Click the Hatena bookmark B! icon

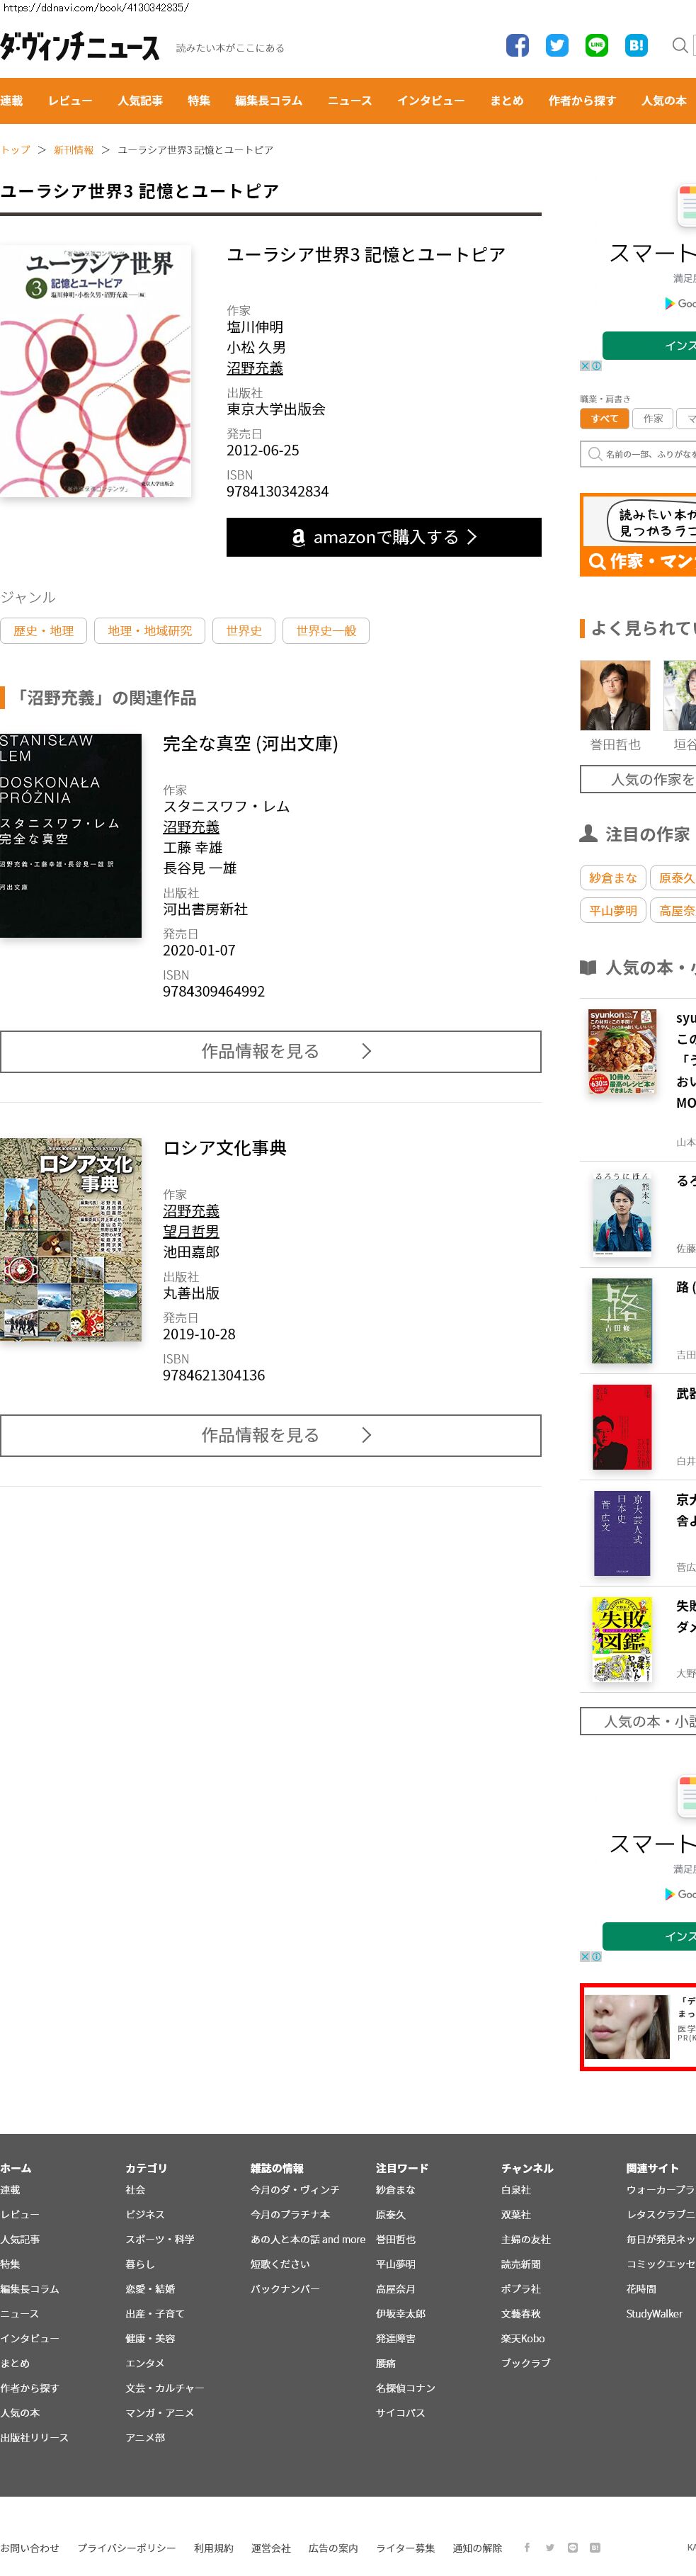(636, 45)
